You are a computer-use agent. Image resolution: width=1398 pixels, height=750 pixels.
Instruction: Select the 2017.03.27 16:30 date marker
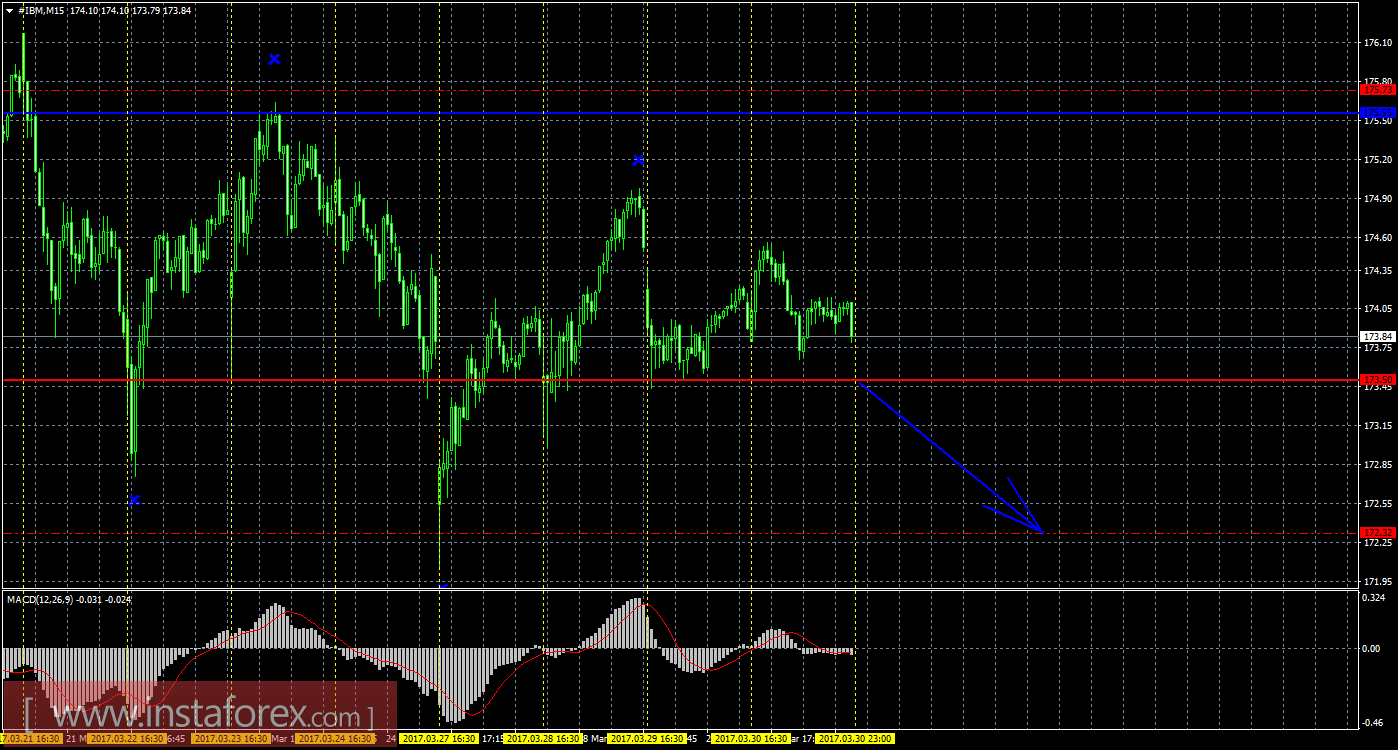click(439, 739)
